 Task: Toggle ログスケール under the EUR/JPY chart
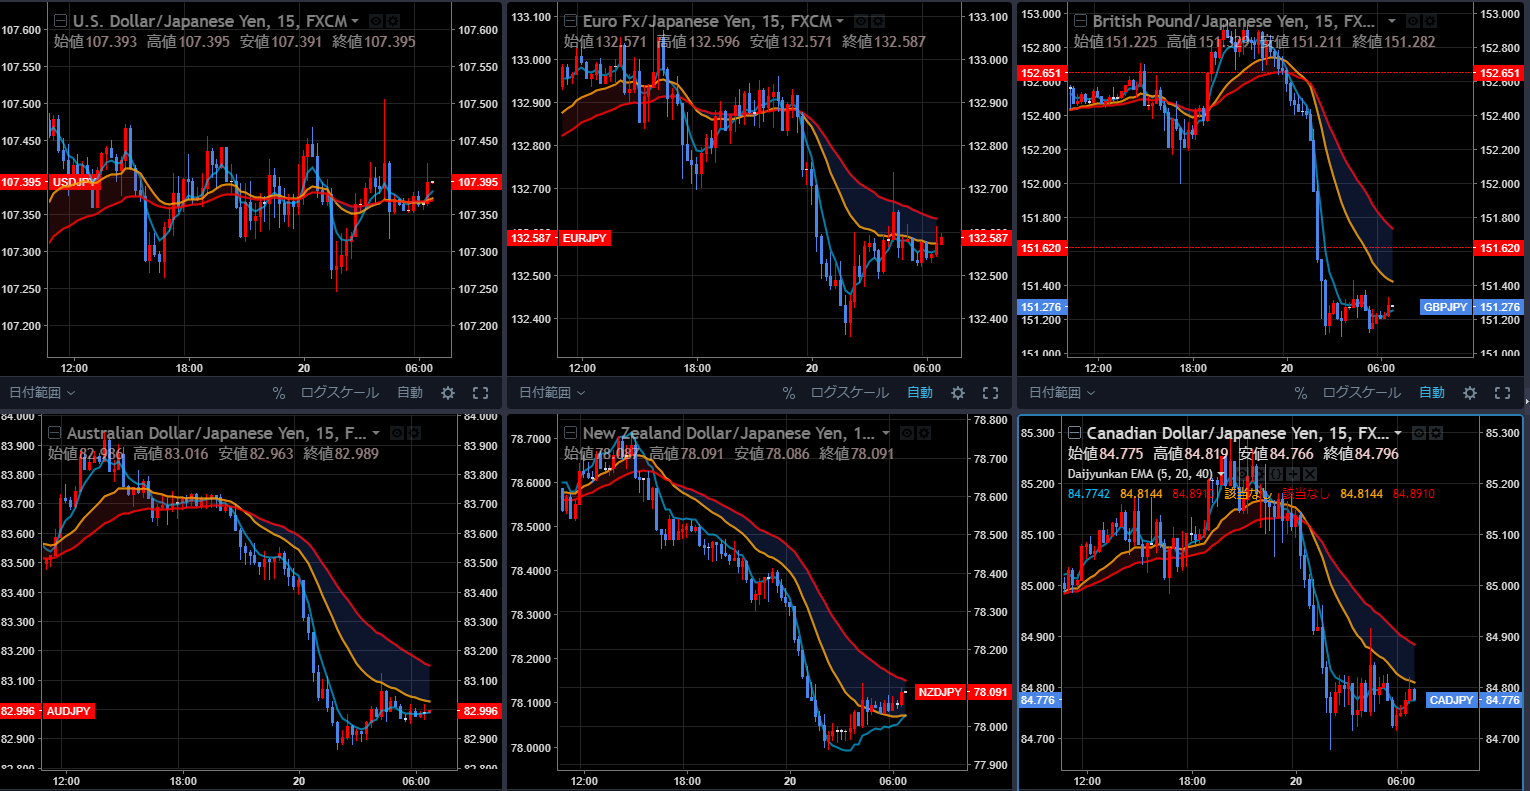click(850, 393)
